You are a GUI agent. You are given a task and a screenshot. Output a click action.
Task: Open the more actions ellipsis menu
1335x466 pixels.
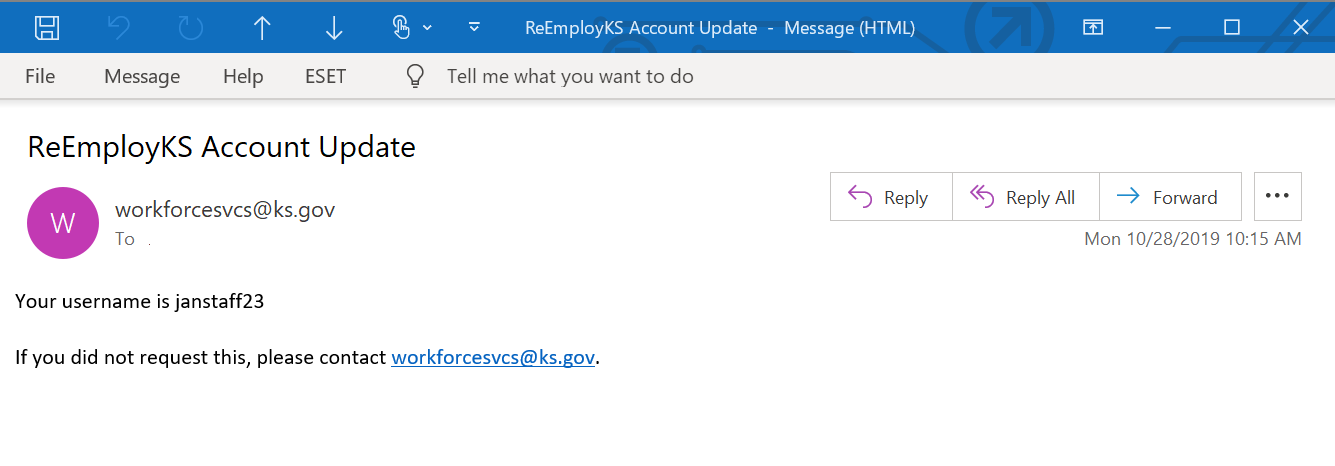[1278, 196]
